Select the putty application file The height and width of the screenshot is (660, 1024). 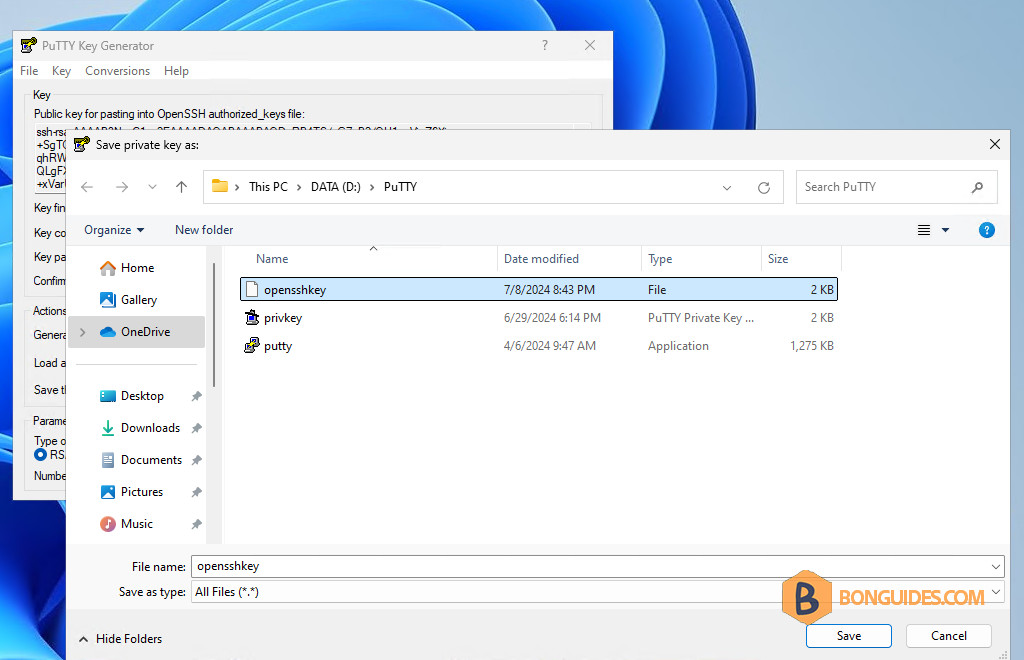pyautogui.click(x=278, y=346)
